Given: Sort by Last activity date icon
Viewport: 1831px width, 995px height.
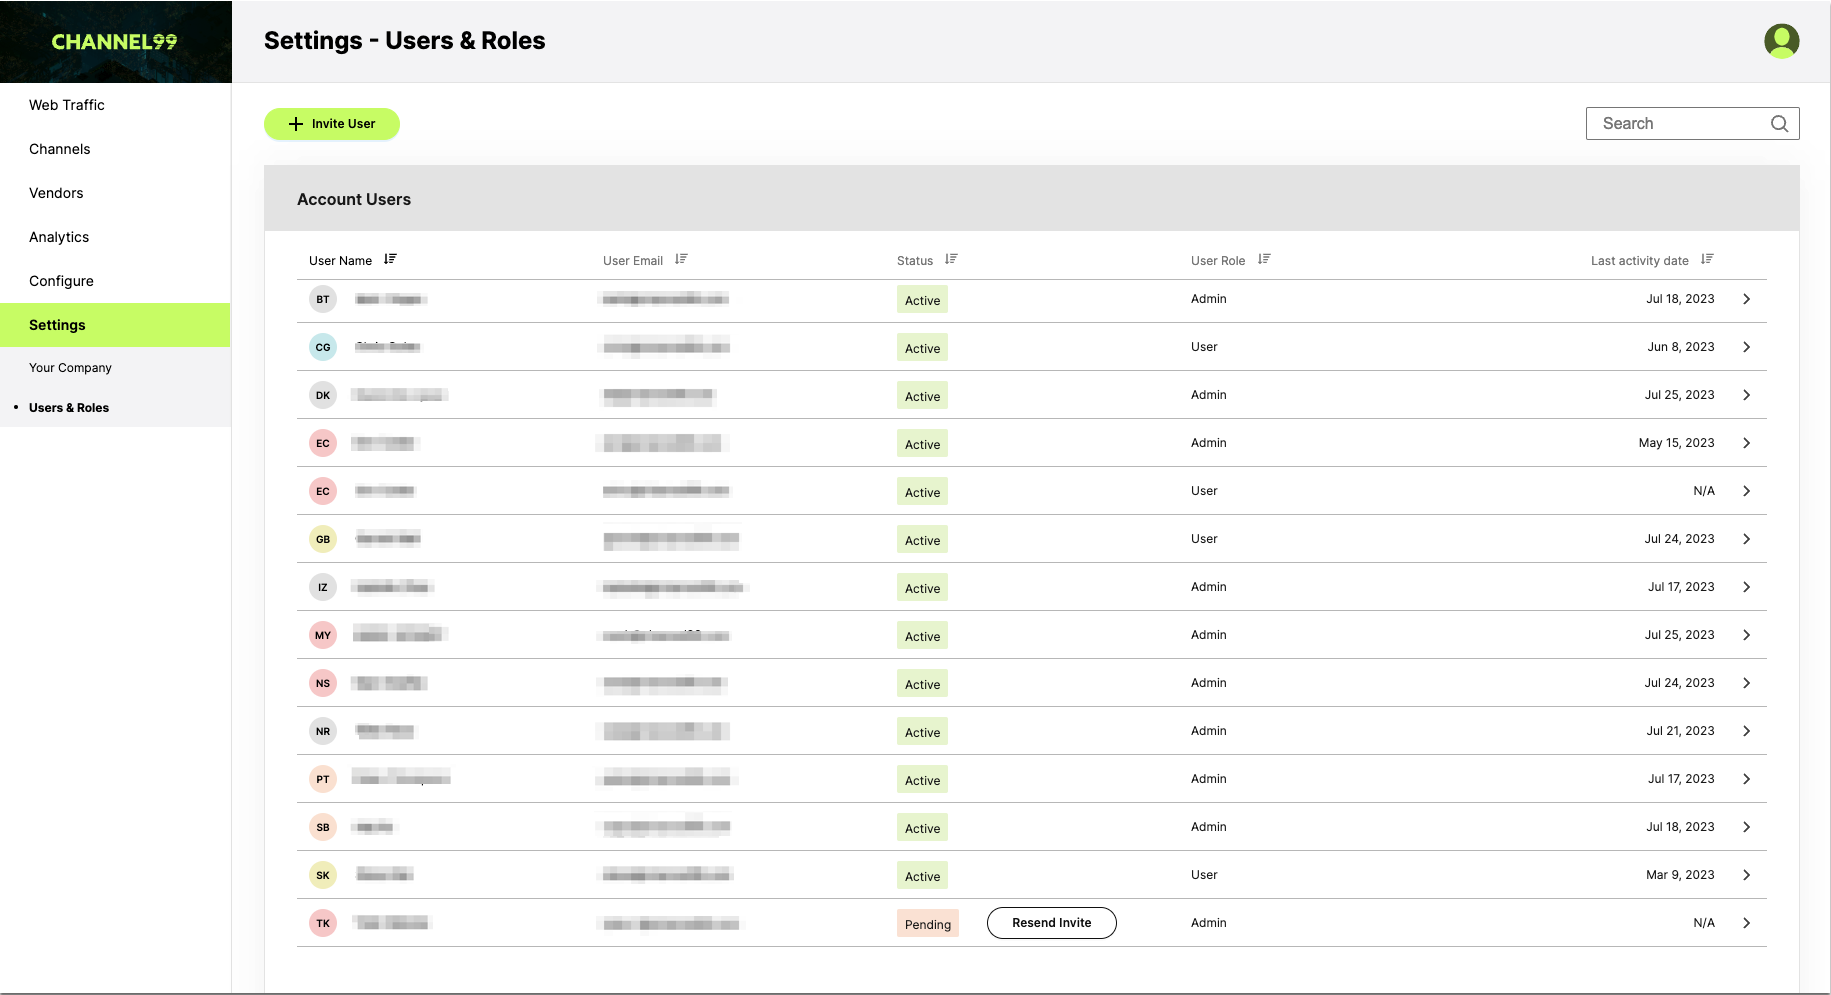Looking at the screenshot, I should coord(1707,259).
